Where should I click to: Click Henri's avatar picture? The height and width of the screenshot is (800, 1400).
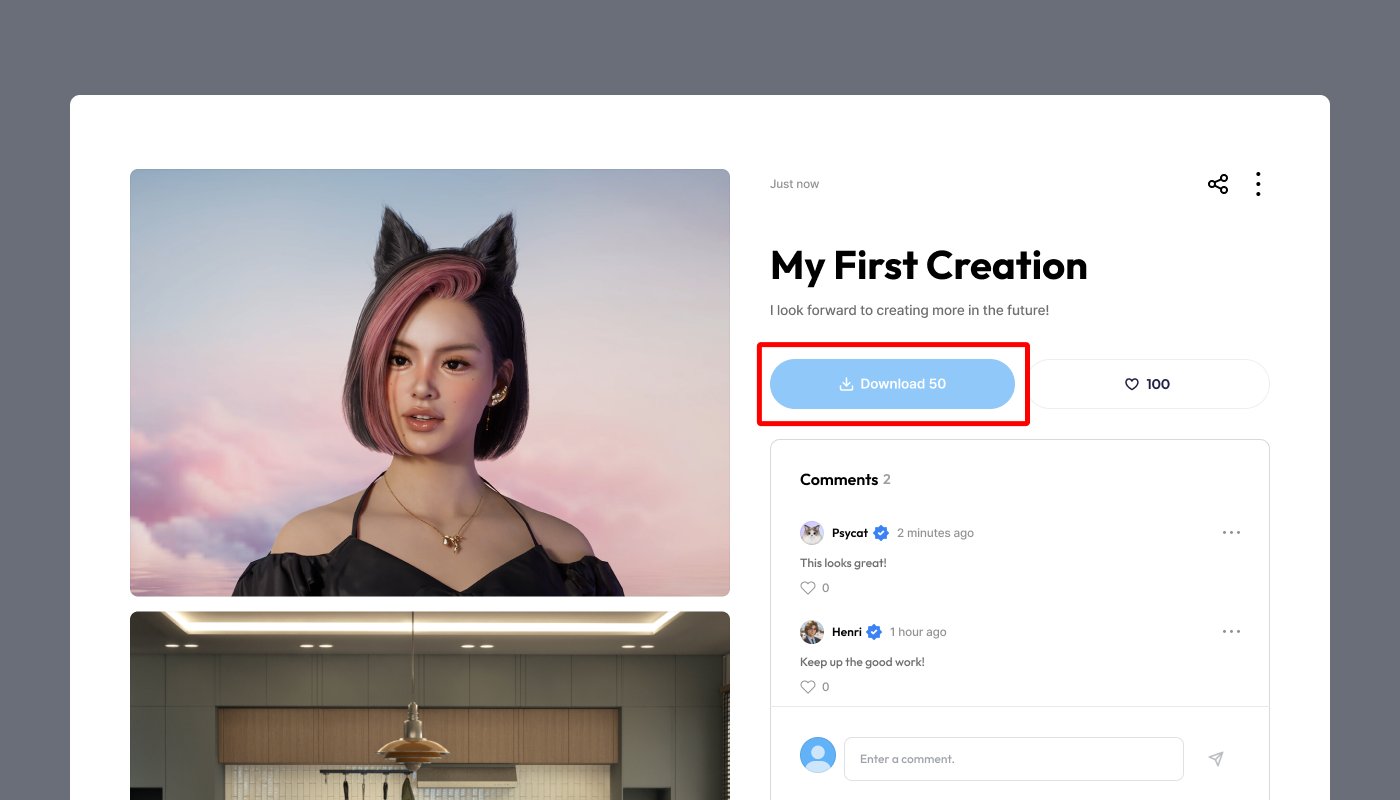coord(812,632)
